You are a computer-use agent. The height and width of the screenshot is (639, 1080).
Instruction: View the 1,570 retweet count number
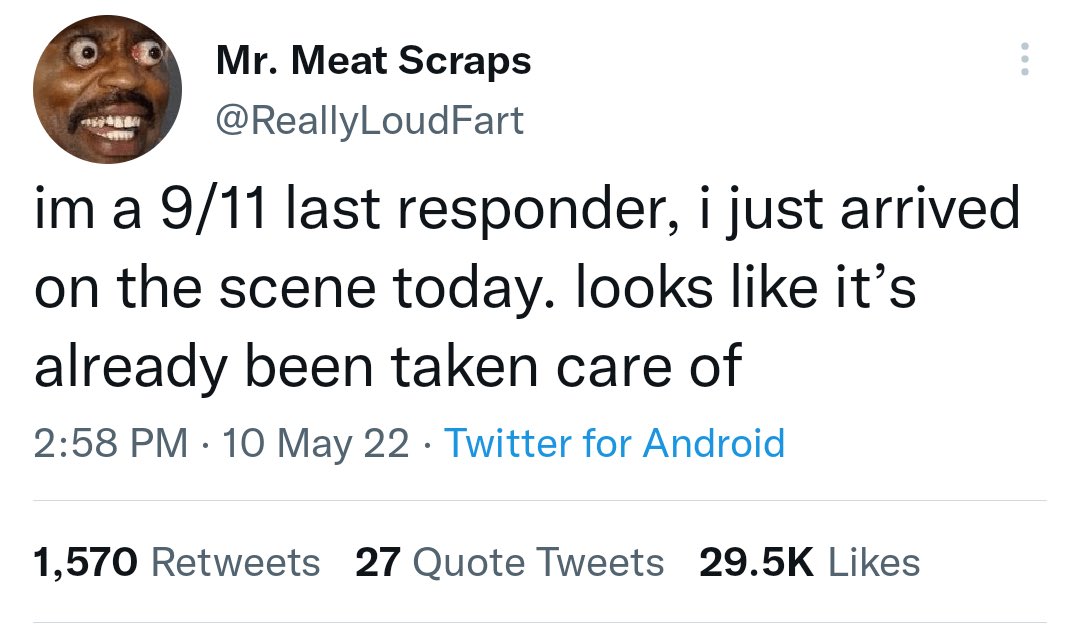point(85,563)
